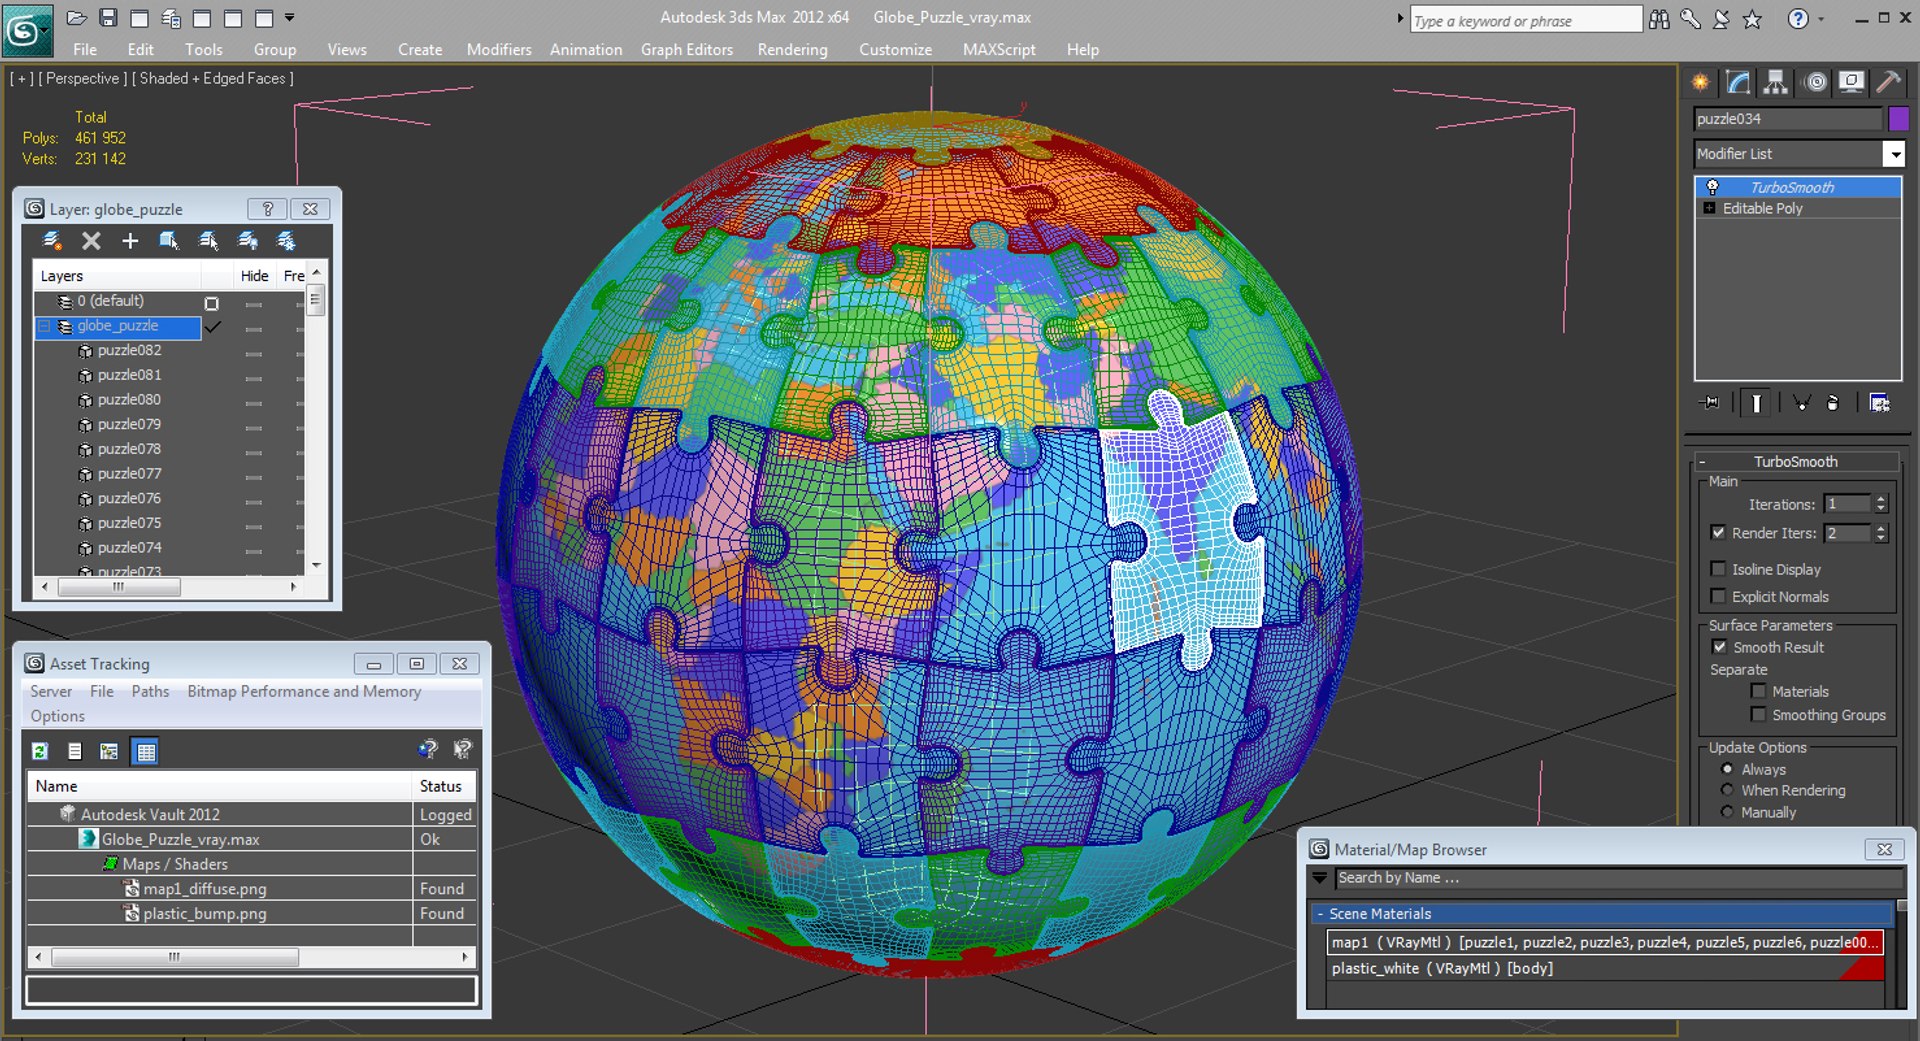Viewport: 1920px width, 1041px height.
Task: Open the Create command panel tab
Action: pos(1700,83)
